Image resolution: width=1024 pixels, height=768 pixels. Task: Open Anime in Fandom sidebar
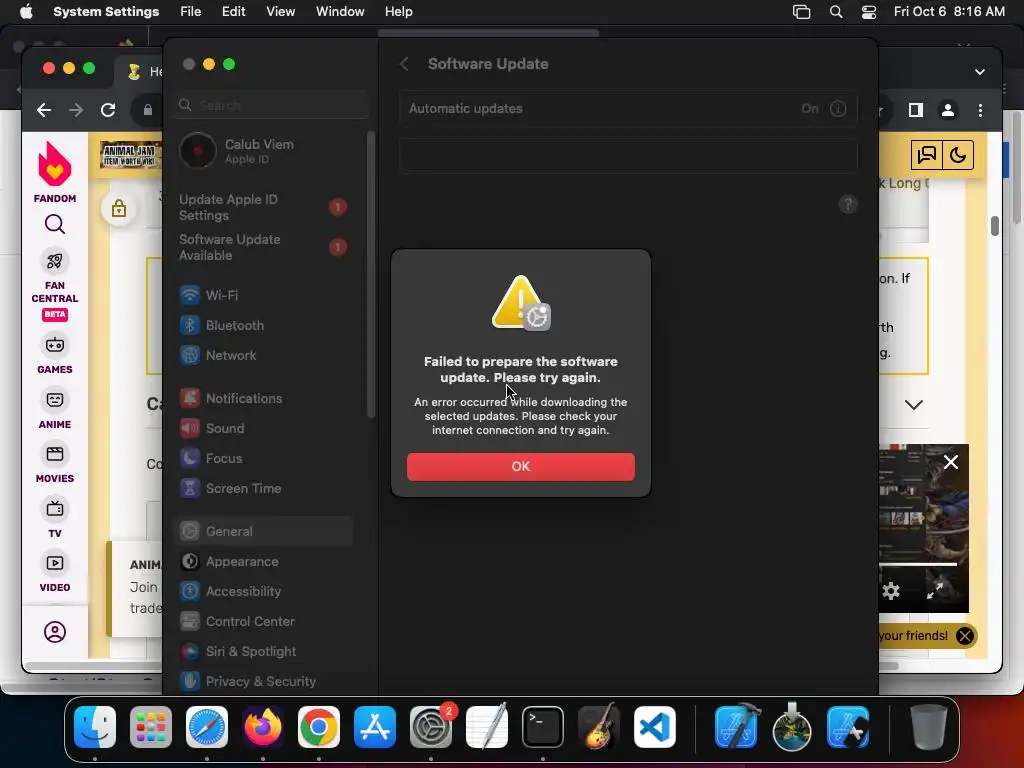pyautogui.click(x=55, y=409)
